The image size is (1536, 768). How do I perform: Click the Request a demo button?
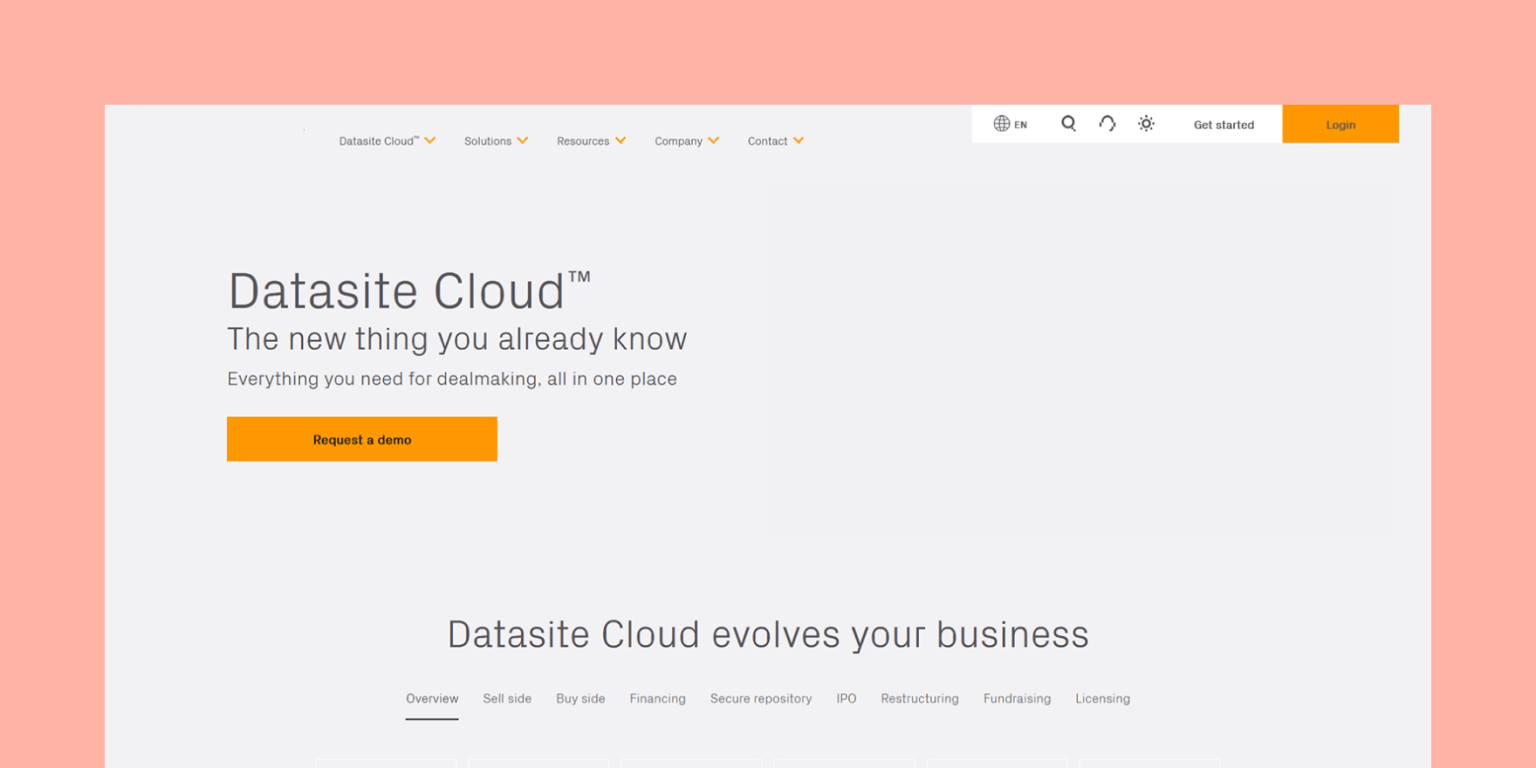[362, 439]
